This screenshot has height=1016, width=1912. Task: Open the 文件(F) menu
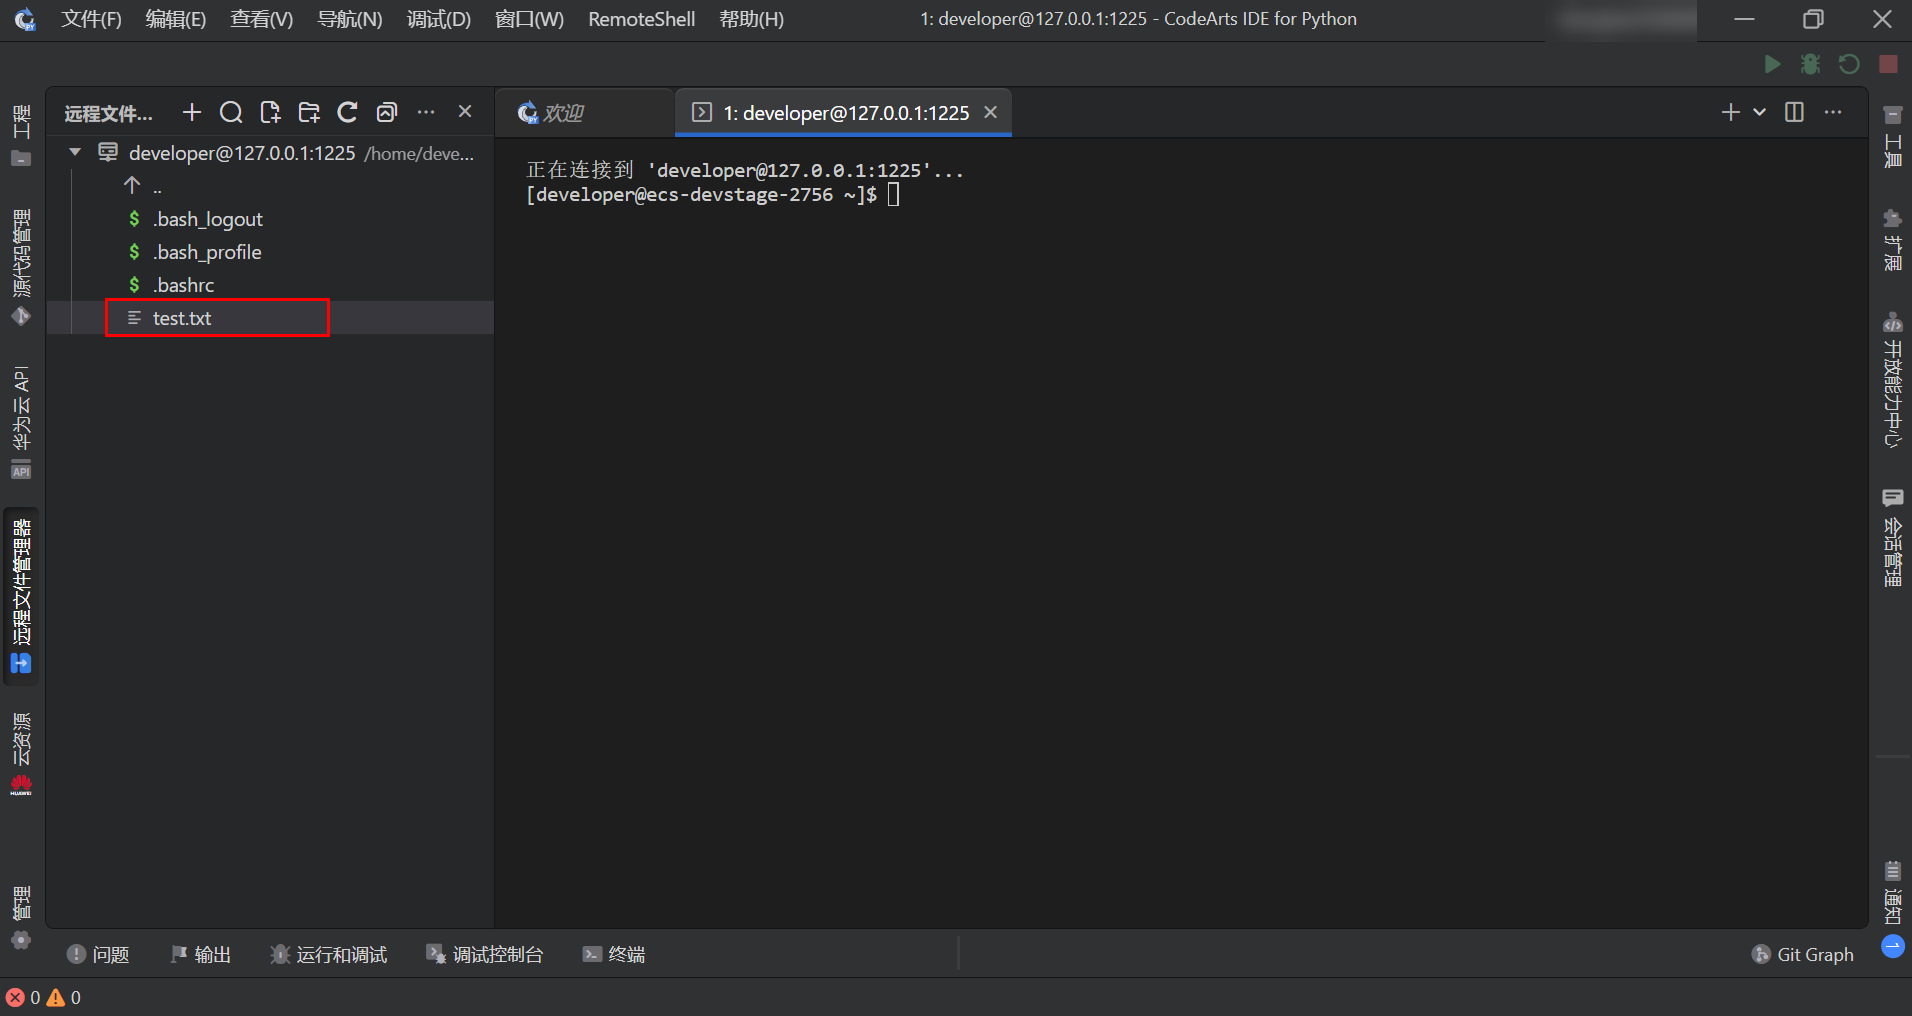click(92, 19)
